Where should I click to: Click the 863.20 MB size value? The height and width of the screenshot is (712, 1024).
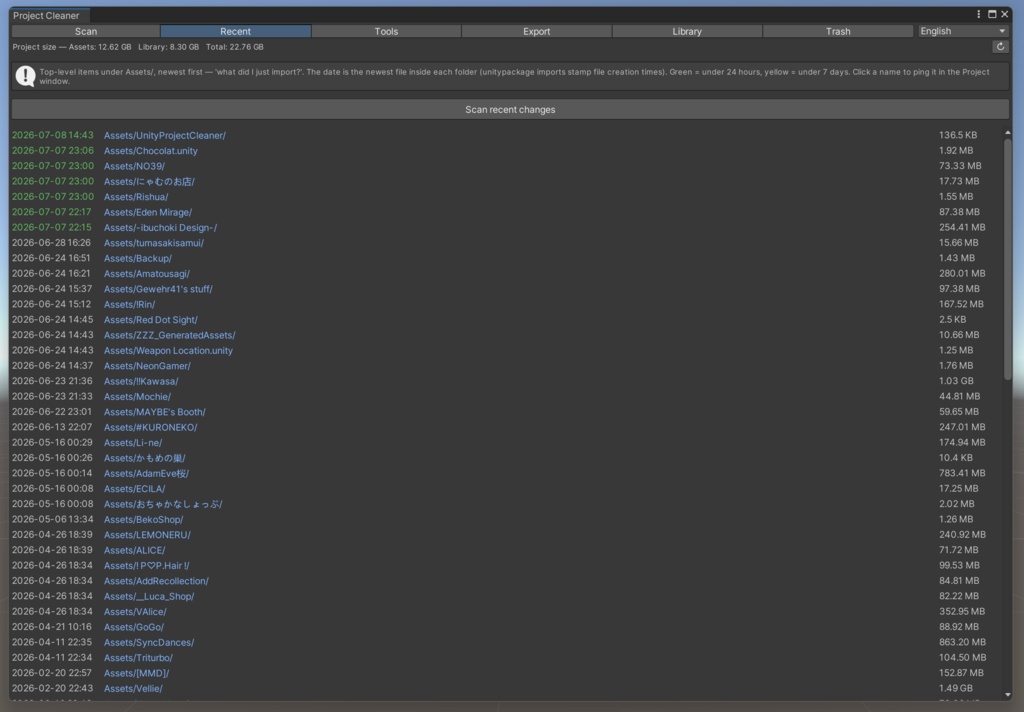962,642
